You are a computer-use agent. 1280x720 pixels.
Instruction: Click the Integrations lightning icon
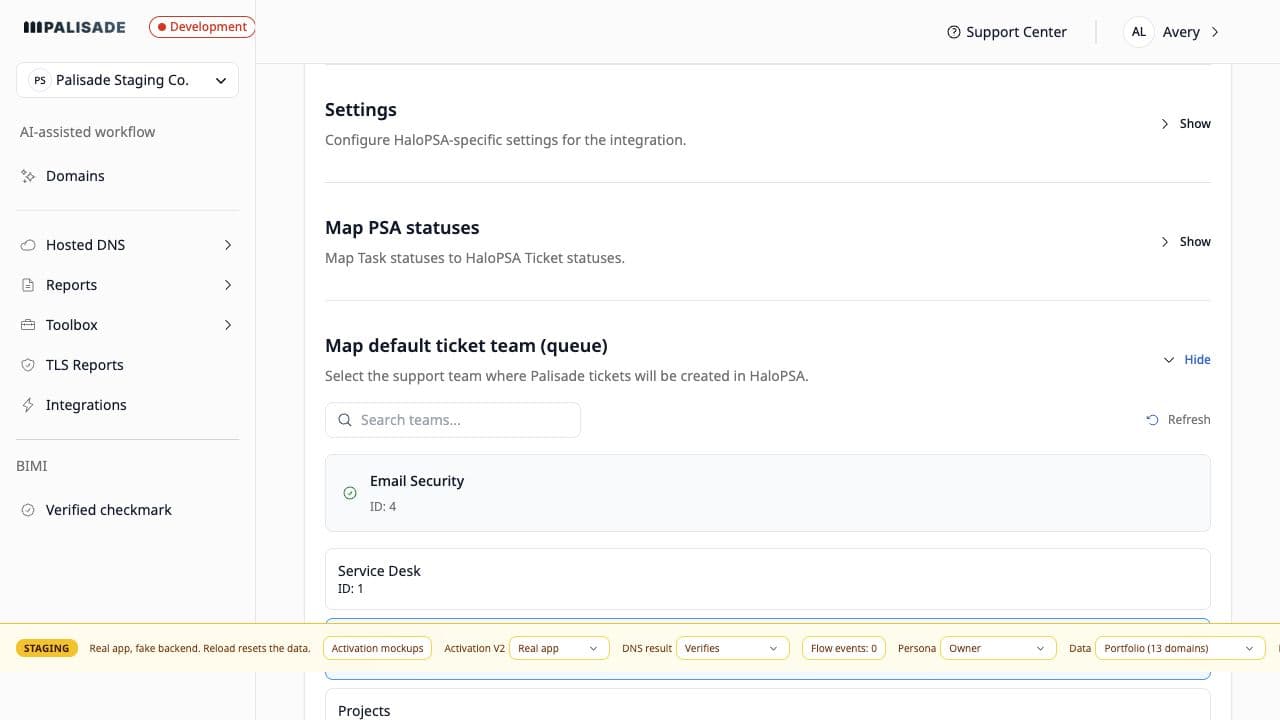point(28,405)
